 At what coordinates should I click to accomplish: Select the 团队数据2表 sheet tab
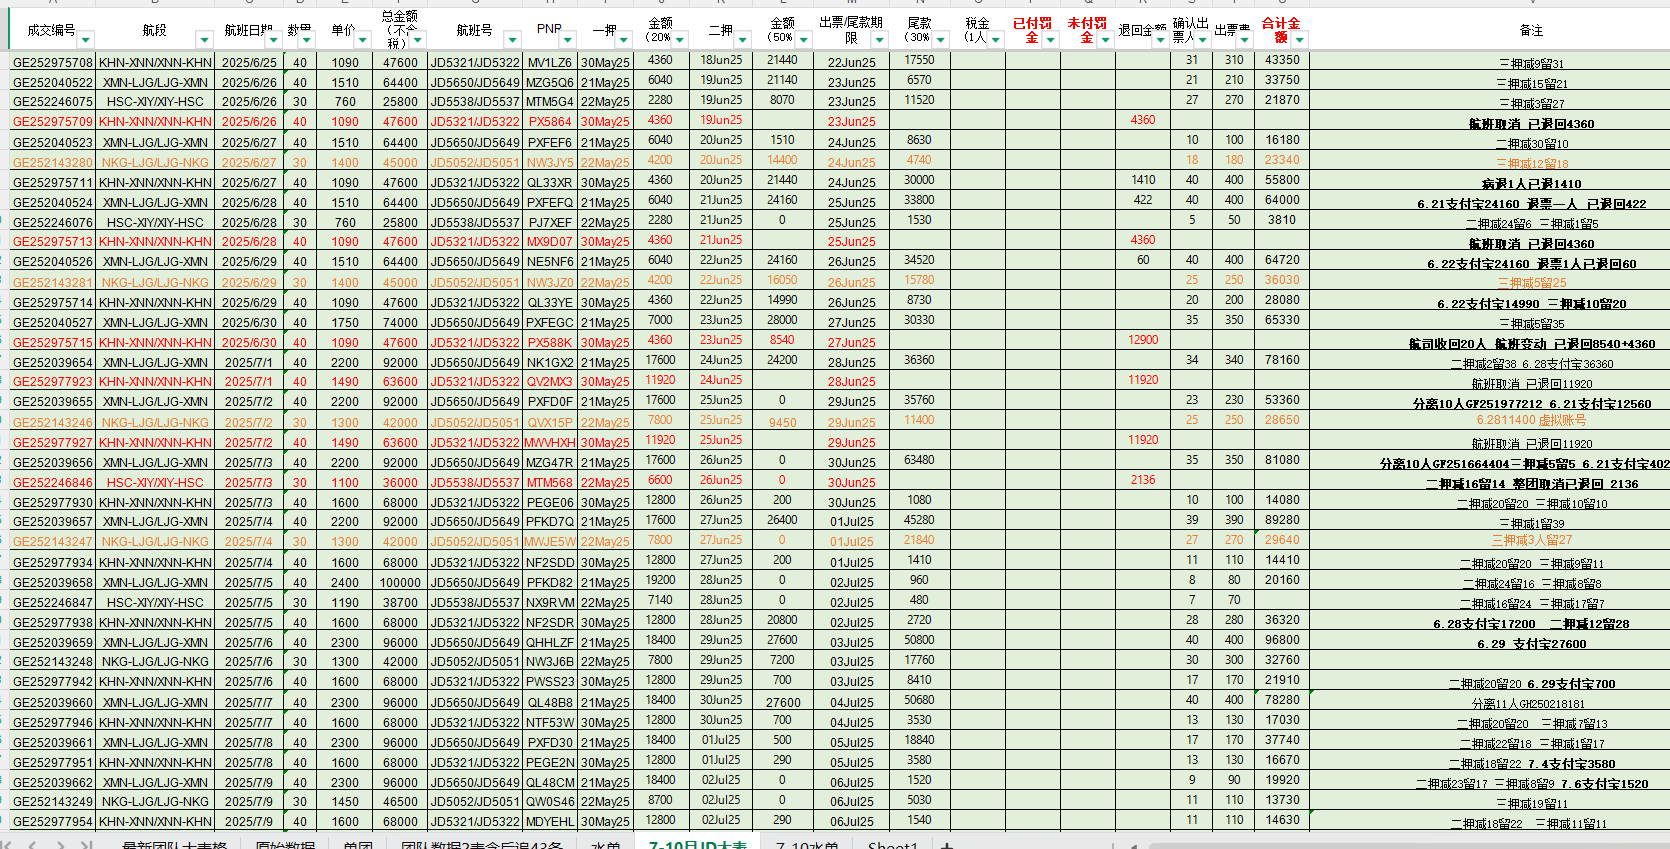click(481, 845)
